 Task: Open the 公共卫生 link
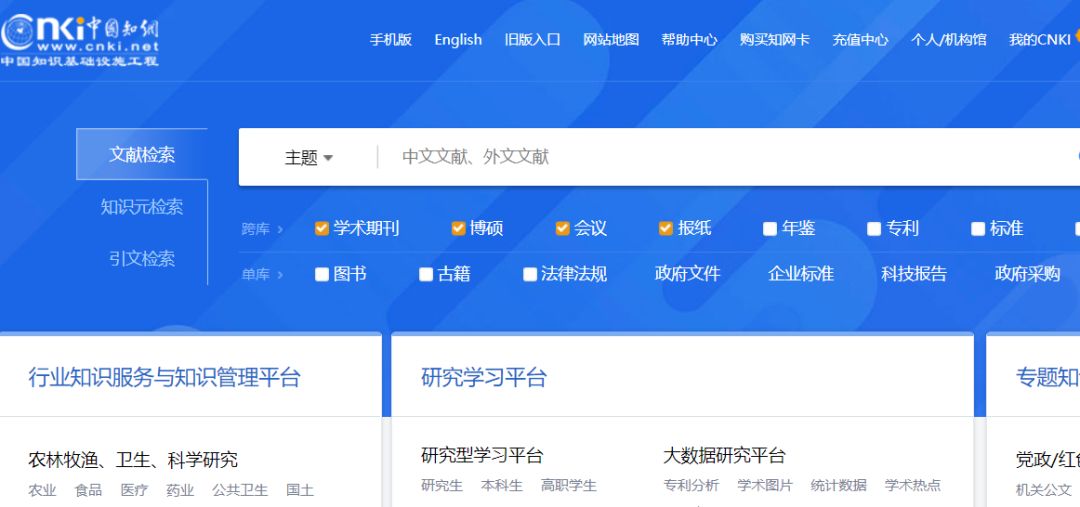[240, 490]
